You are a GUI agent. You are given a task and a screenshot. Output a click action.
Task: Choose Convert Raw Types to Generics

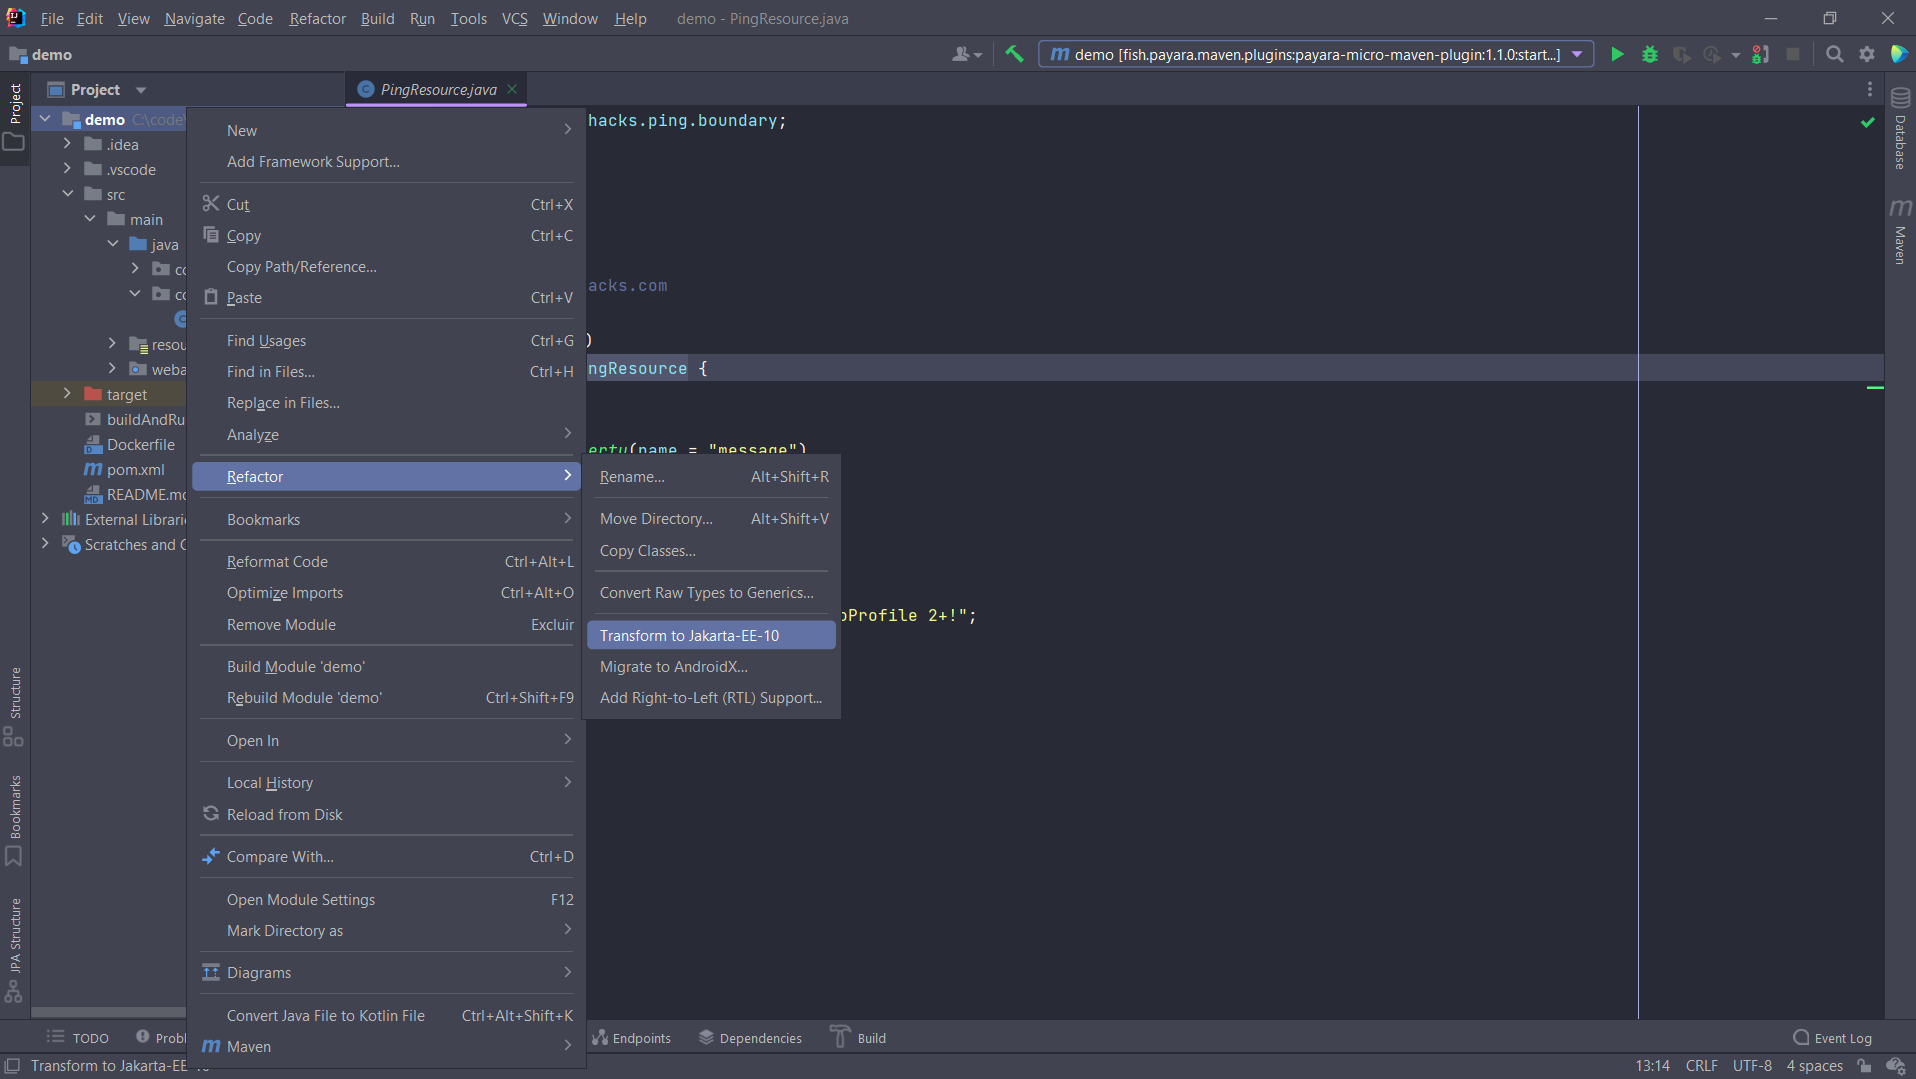click(x=705, y=592)
